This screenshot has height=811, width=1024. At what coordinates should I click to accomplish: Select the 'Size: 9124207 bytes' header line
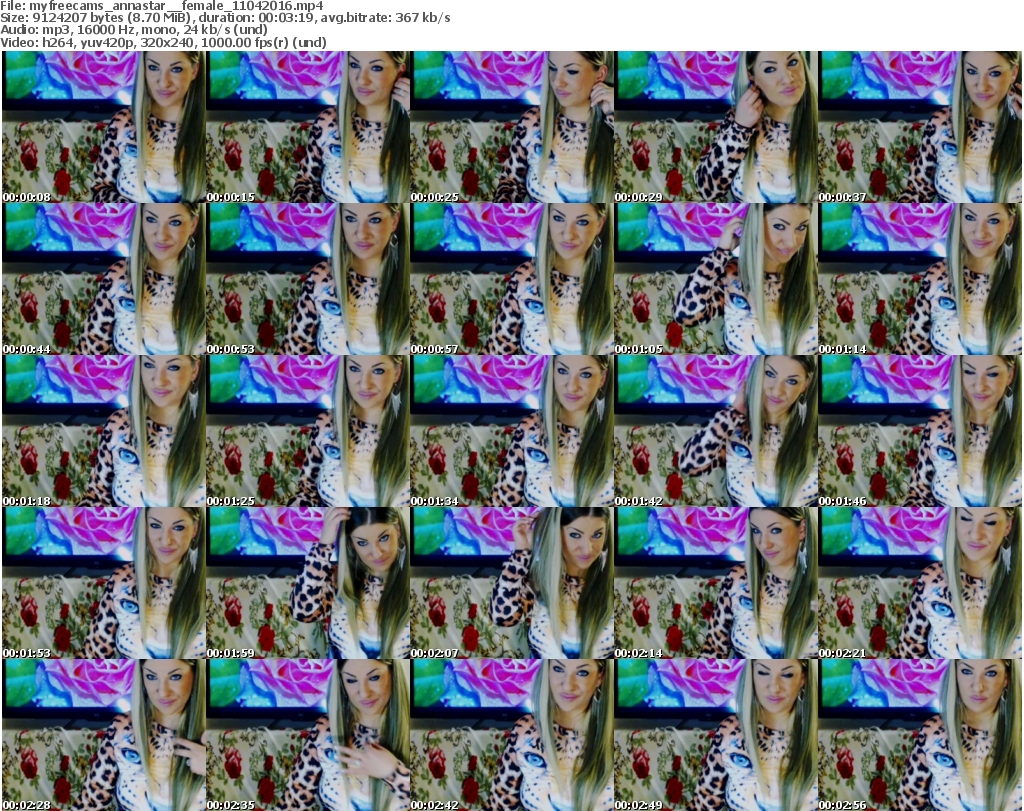click(x=225, y=18)
